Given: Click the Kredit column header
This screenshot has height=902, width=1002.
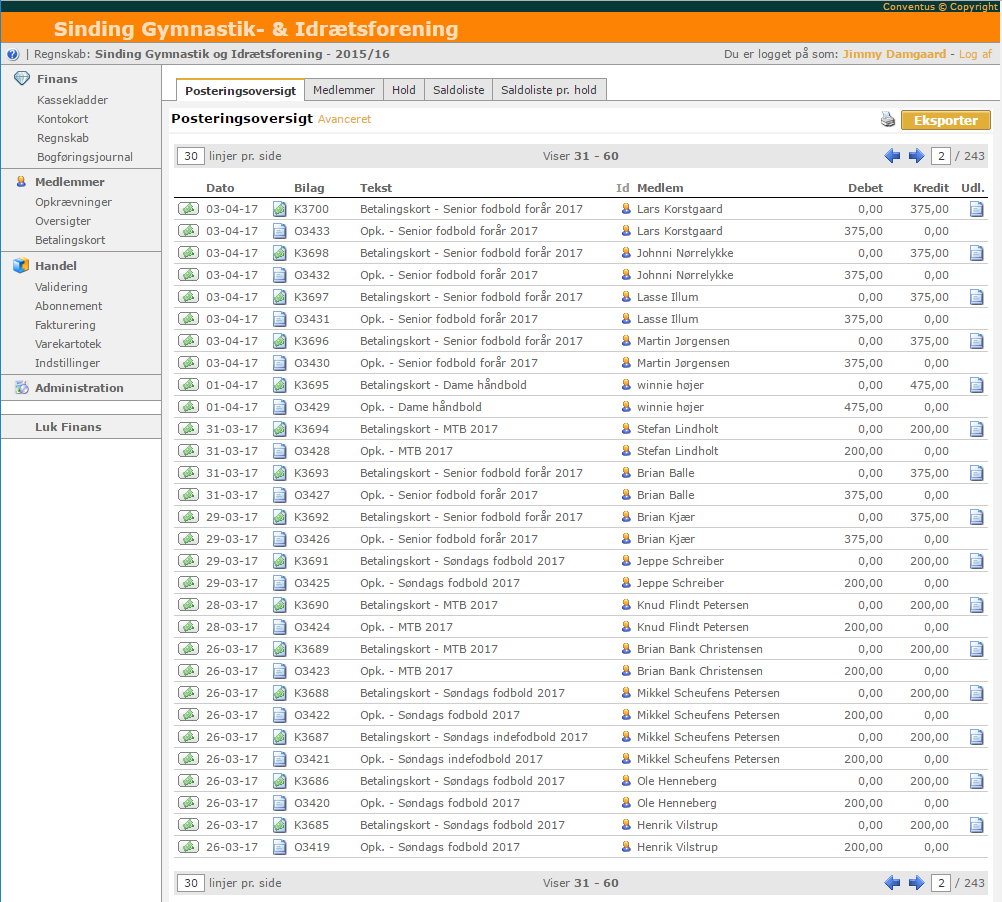Looking at the screenshot, I should [931, 188].
